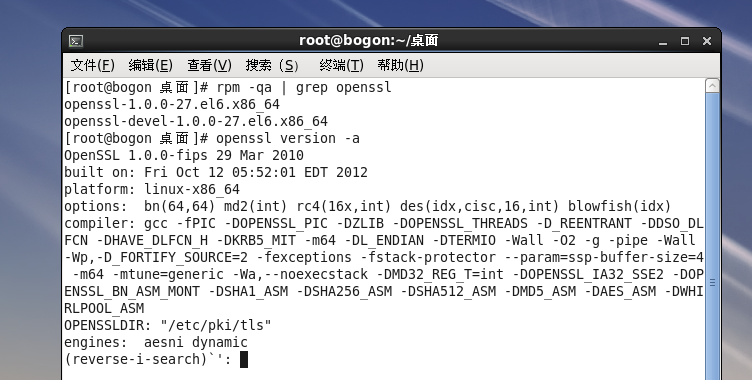
Task: Maximize the terminal window
Action: point(685,41)
